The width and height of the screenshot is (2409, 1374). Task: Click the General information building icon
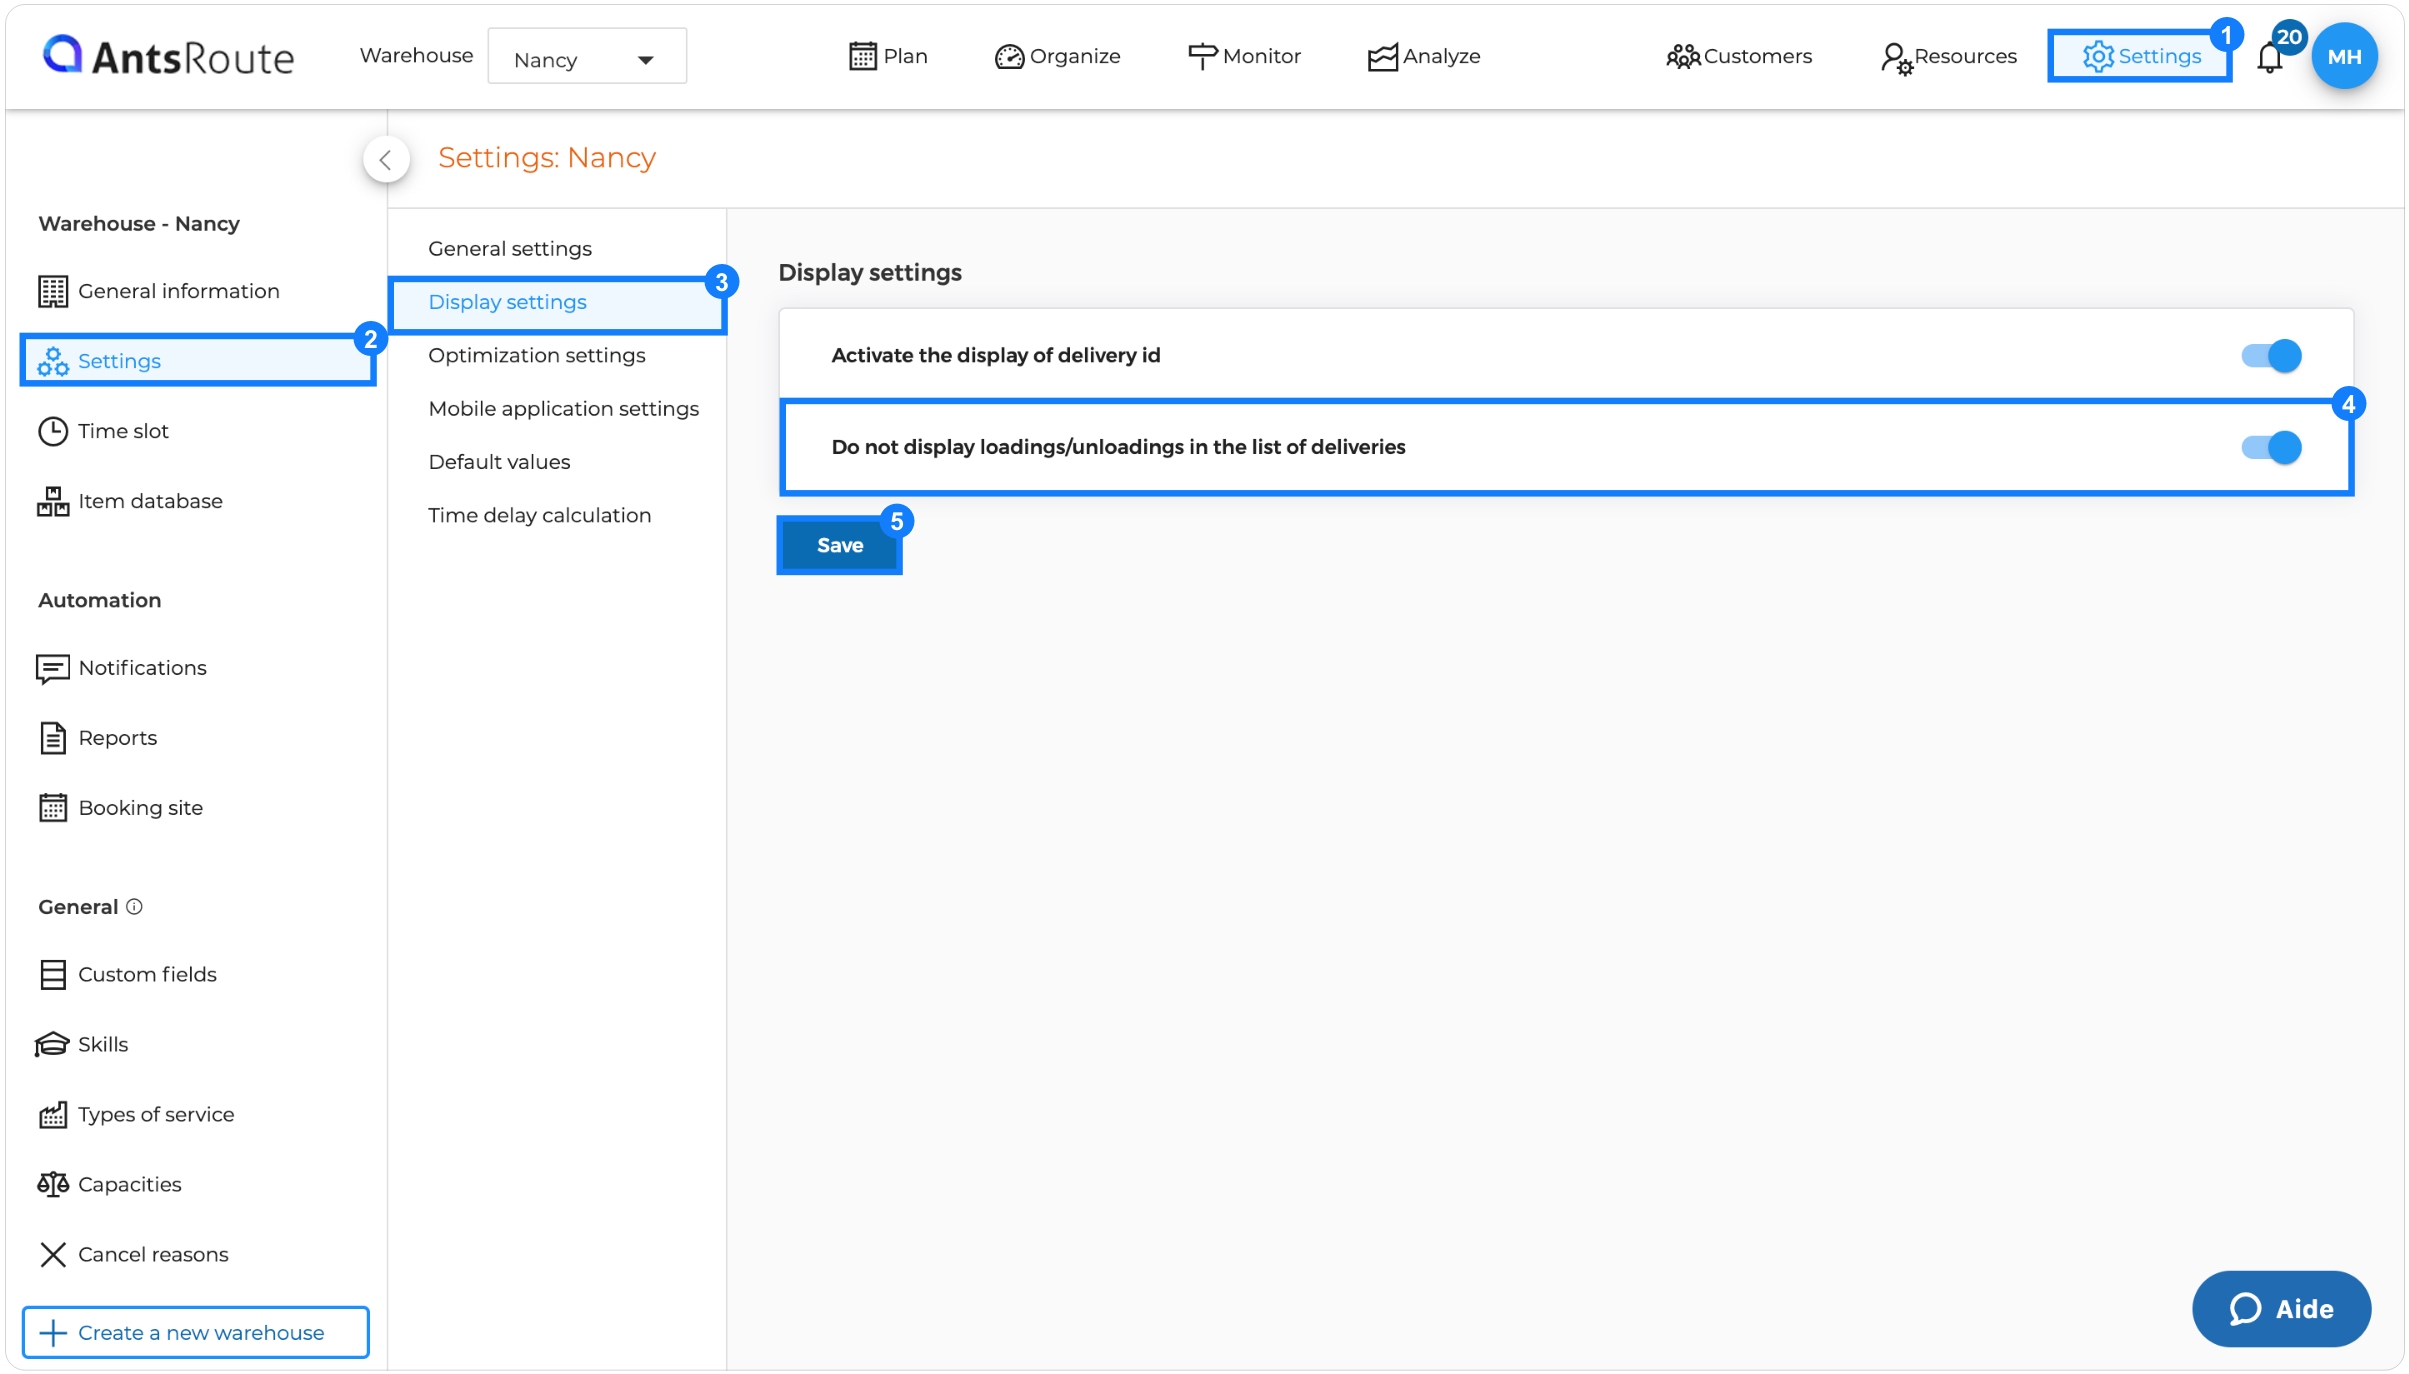(53, 291)
